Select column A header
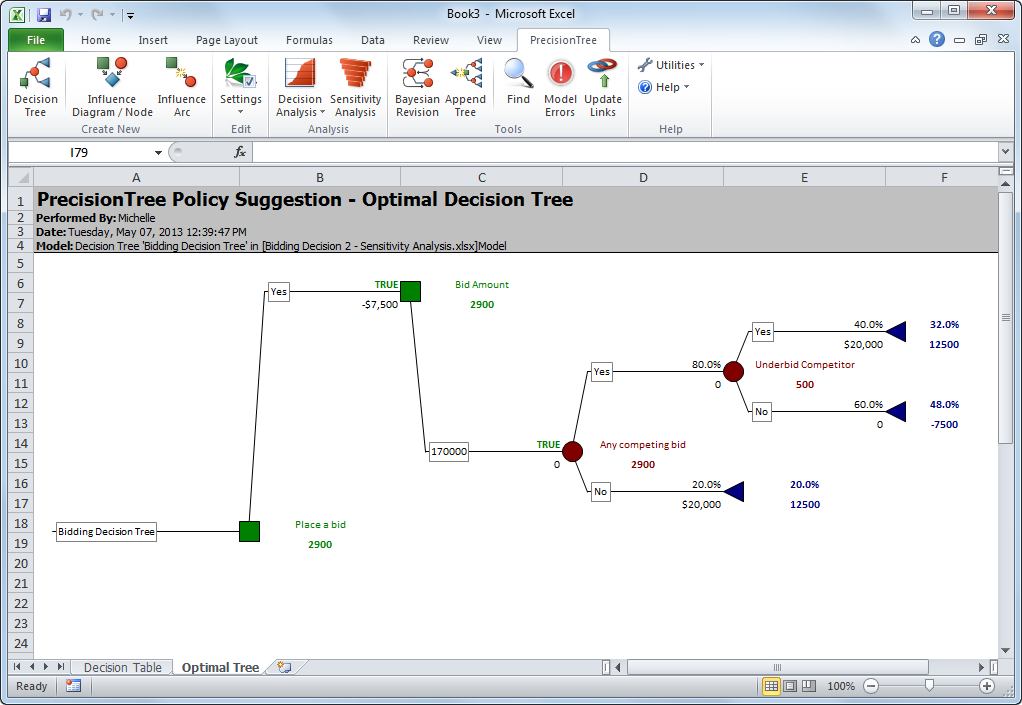Viewport: 1022px width, 705px height. point(136,177)
